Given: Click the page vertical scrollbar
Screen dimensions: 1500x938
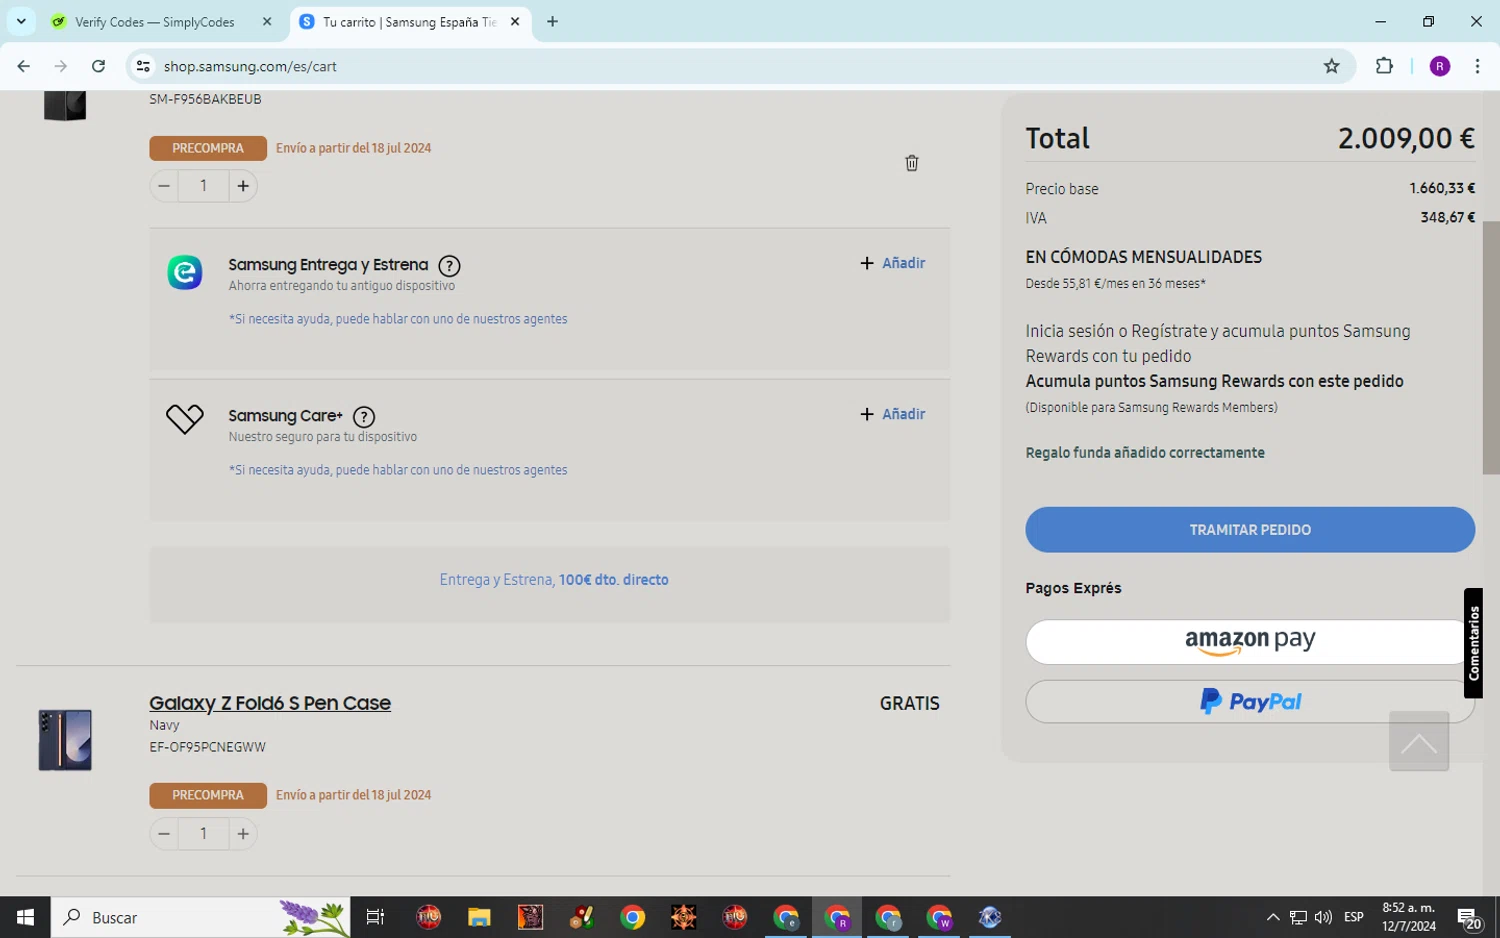Looking at the screenshot, I should (x=1491, y=348).
